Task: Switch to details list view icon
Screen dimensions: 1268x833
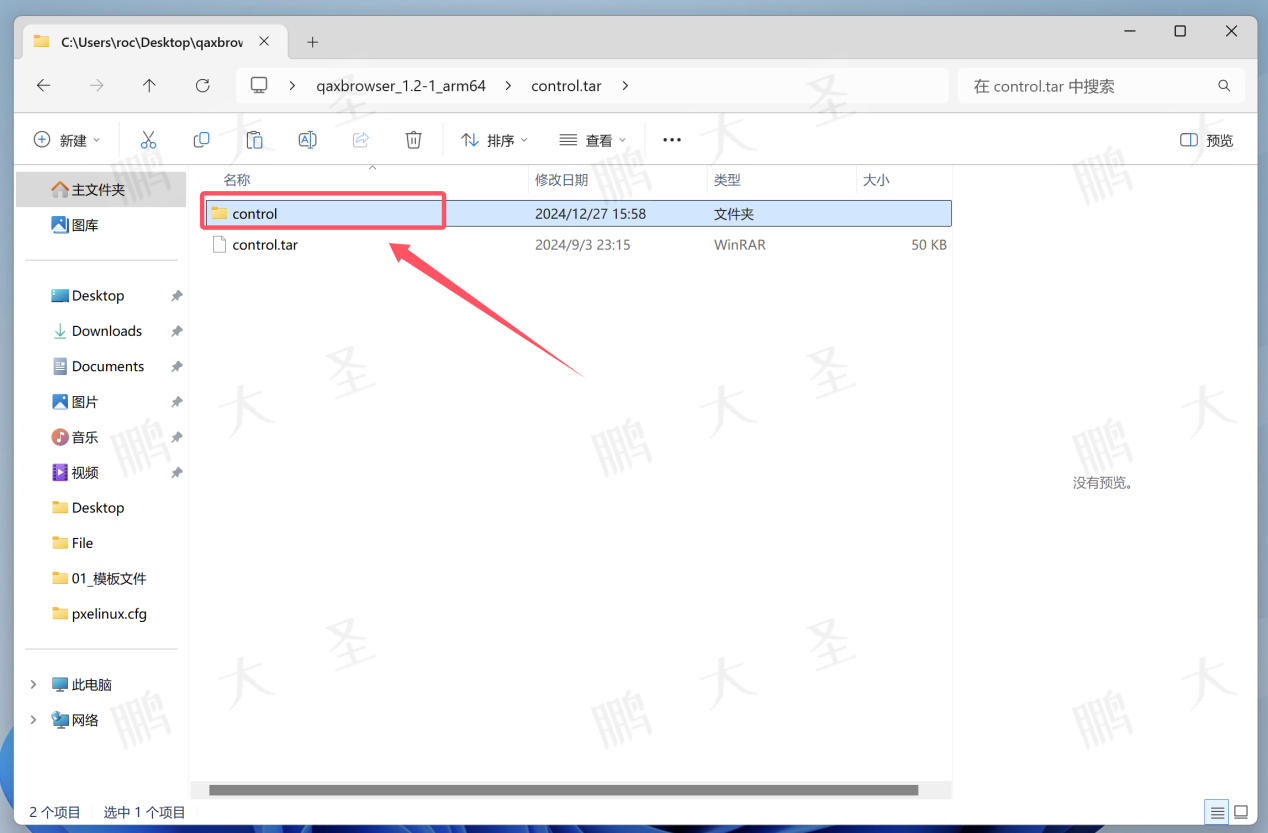Action: point(1217,811)
